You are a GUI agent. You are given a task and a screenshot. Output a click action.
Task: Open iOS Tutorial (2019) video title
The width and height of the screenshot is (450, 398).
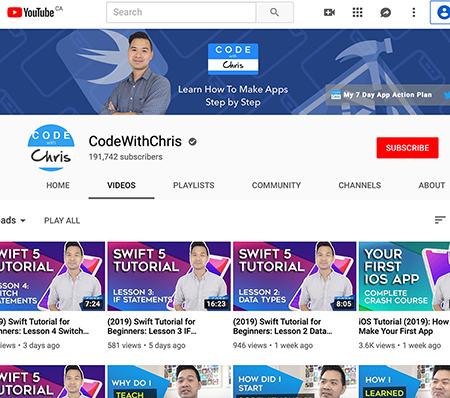[x=404, y=326]
